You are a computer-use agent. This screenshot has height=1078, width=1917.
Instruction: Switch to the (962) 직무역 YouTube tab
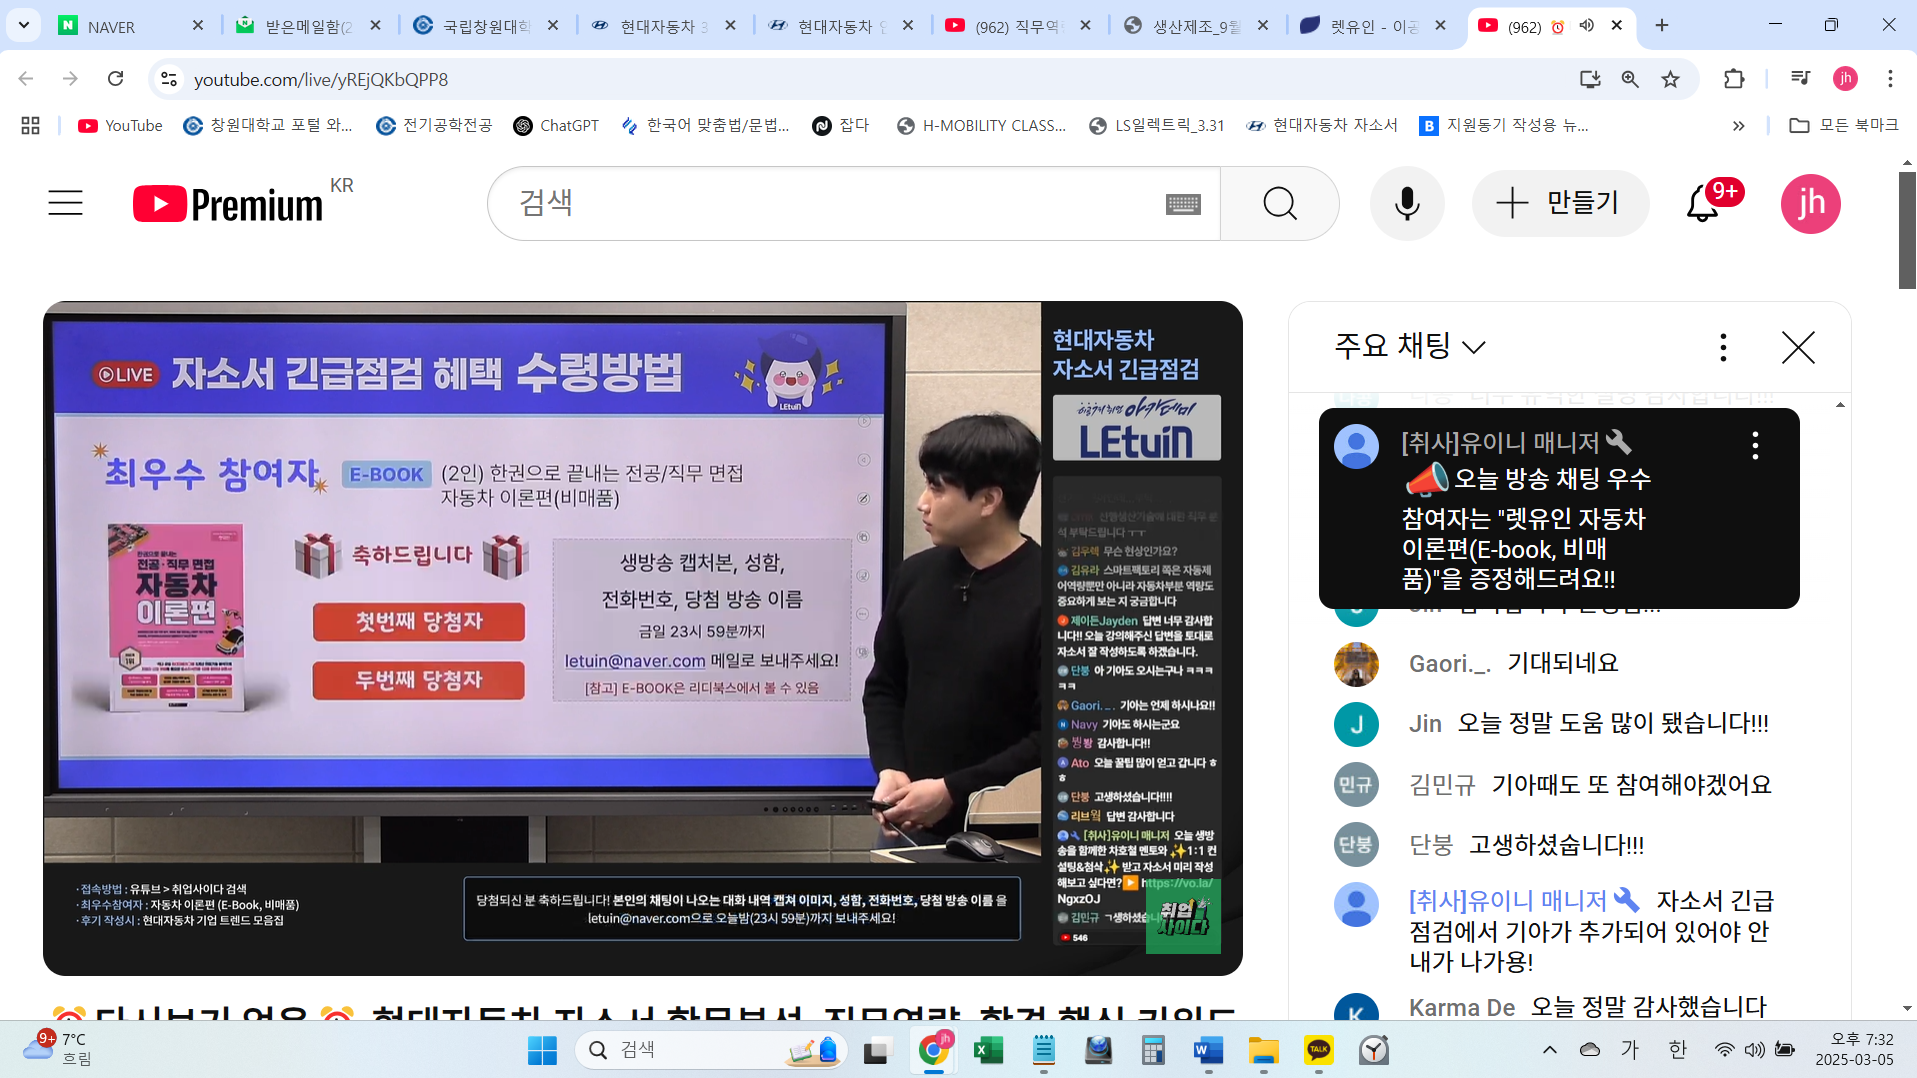[x=1018, y=26]
